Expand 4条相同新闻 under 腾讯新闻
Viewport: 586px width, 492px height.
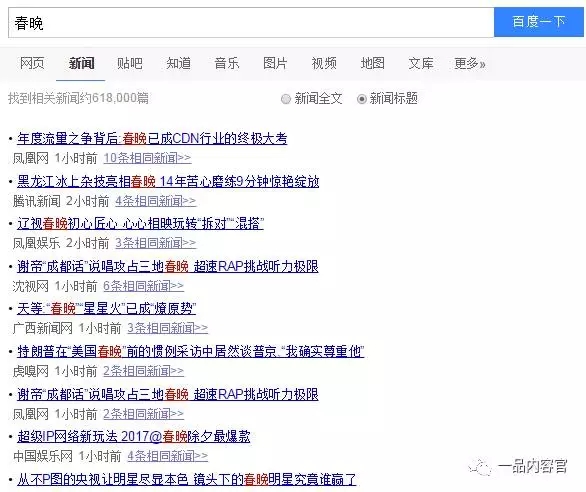pyautogui.click(x=155, y=201)
